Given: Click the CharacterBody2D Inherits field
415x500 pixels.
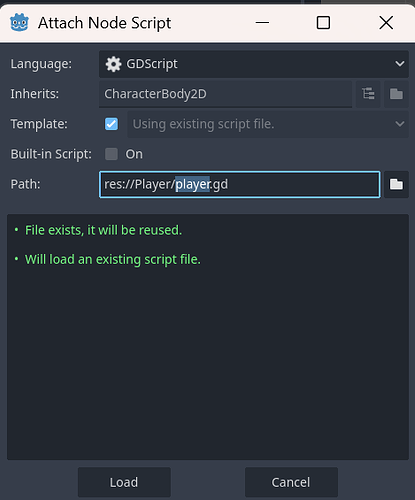Looking at the screenshot, I should click(x=225, y=94).
